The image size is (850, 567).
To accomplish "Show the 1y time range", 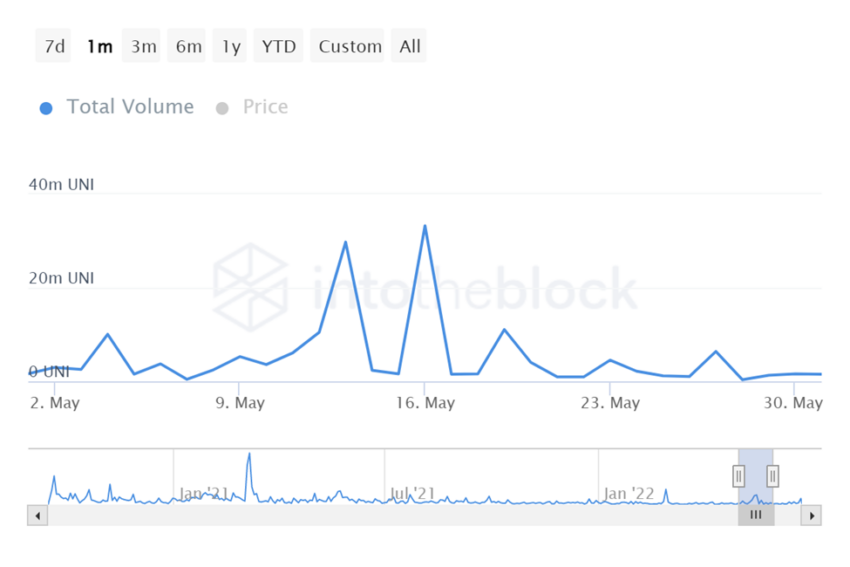I will [x=231, y=46].
